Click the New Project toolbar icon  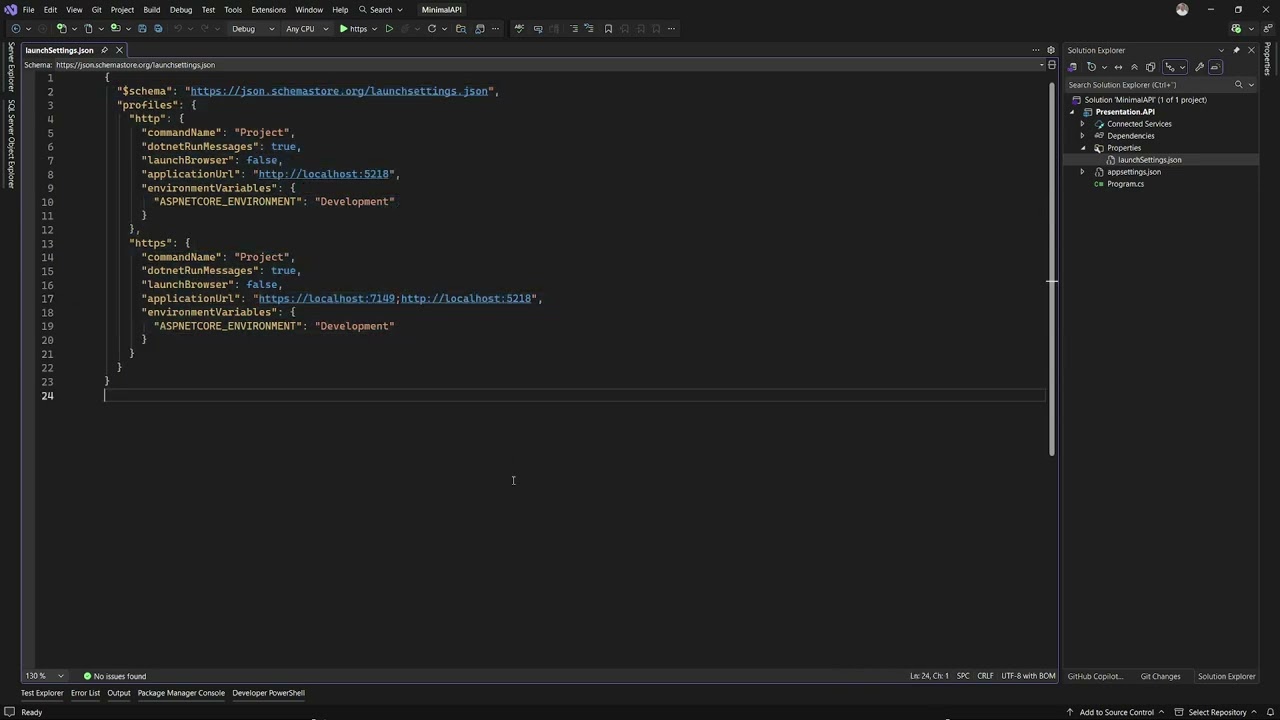tap(61, 29)
